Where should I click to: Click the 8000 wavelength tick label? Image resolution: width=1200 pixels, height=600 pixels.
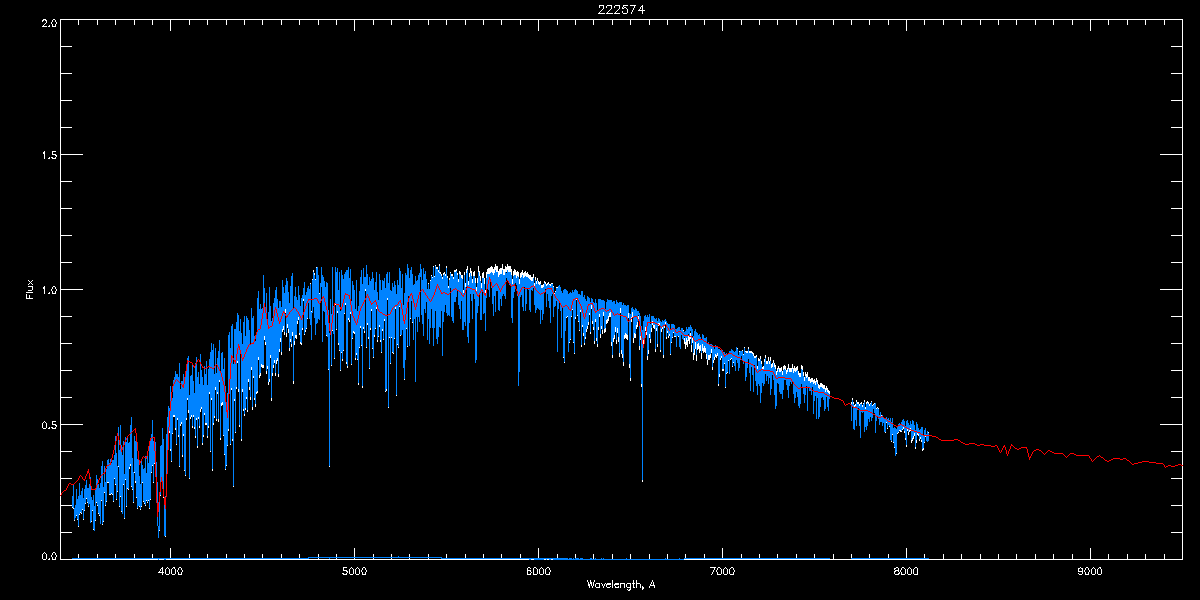click(x=906, y=571)
